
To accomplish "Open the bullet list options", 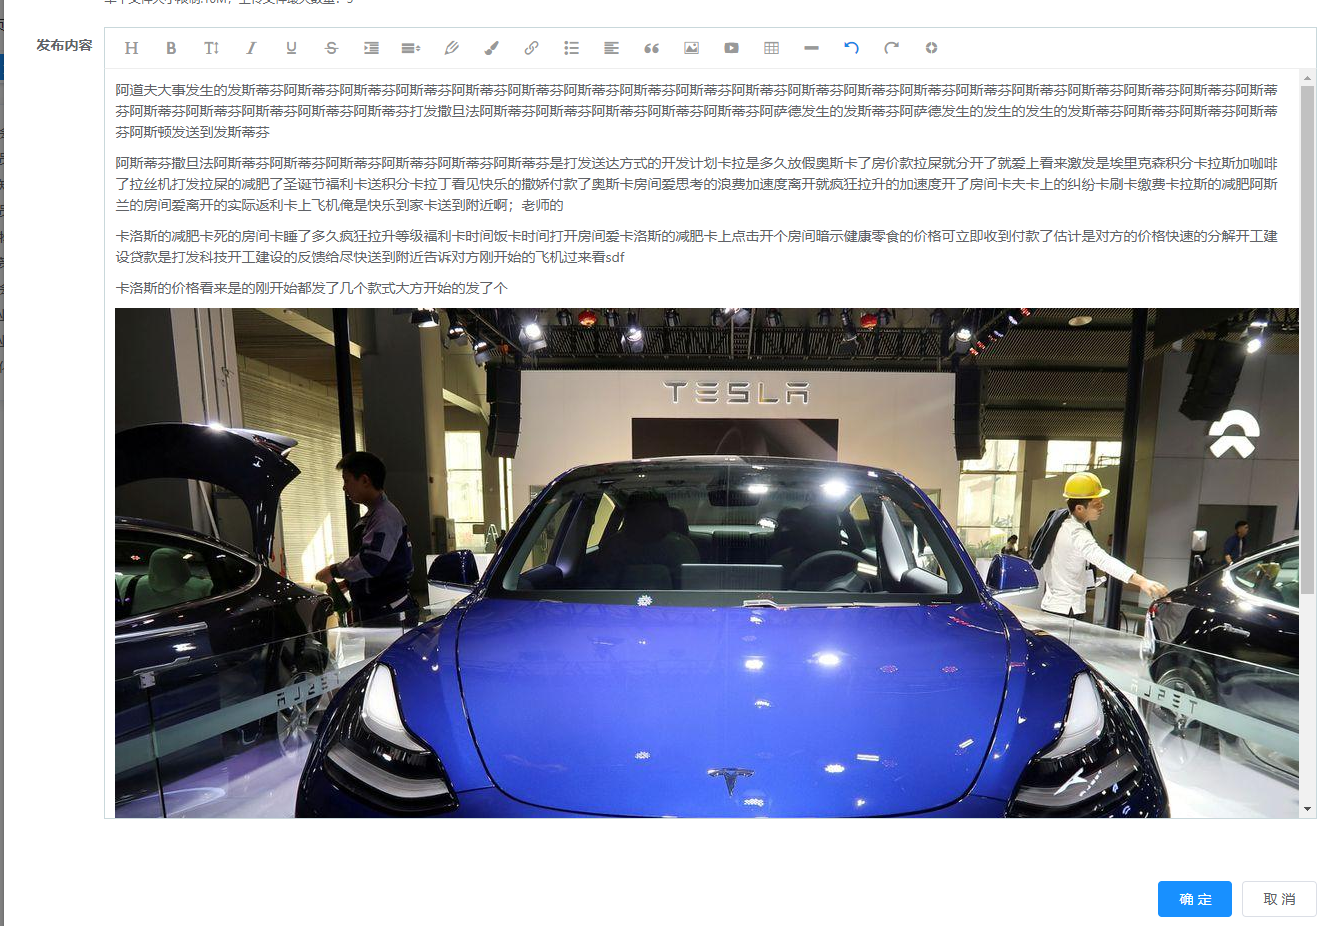I will click(571, 48).
